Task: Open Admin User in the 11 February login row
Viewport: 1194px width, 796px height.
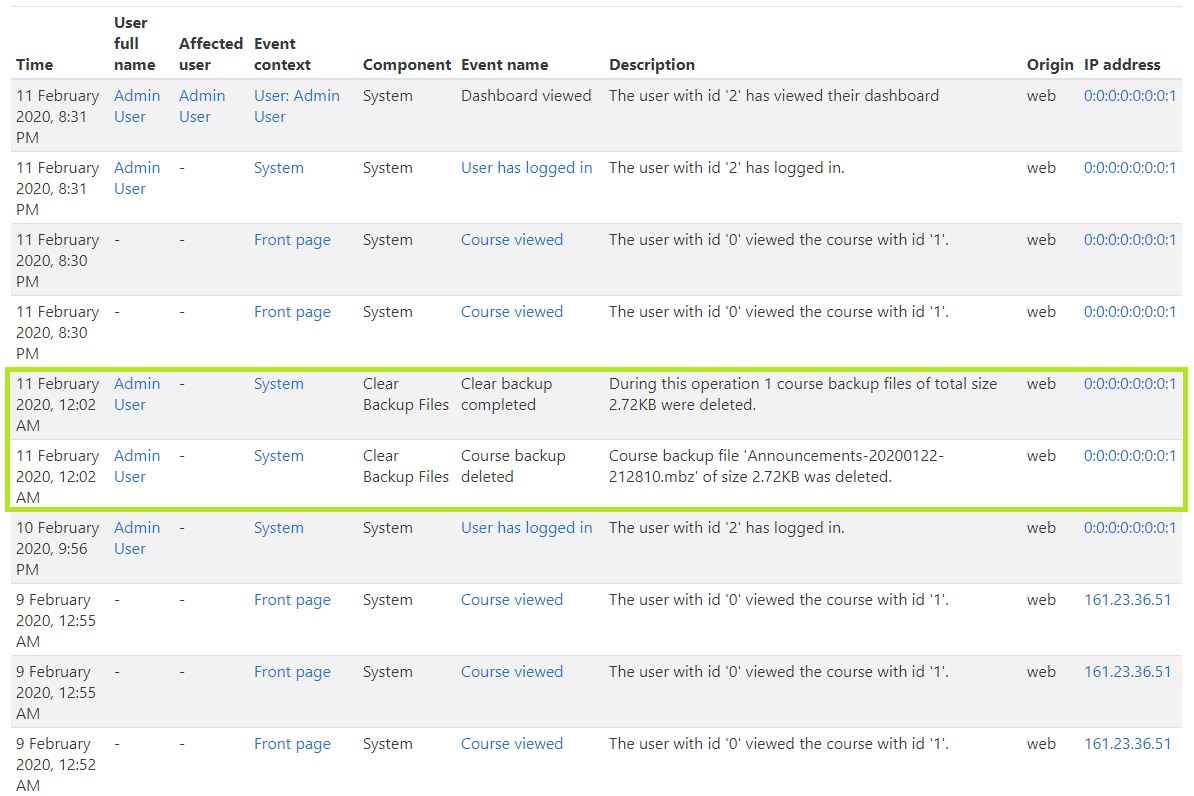Action: pos(137,178)
